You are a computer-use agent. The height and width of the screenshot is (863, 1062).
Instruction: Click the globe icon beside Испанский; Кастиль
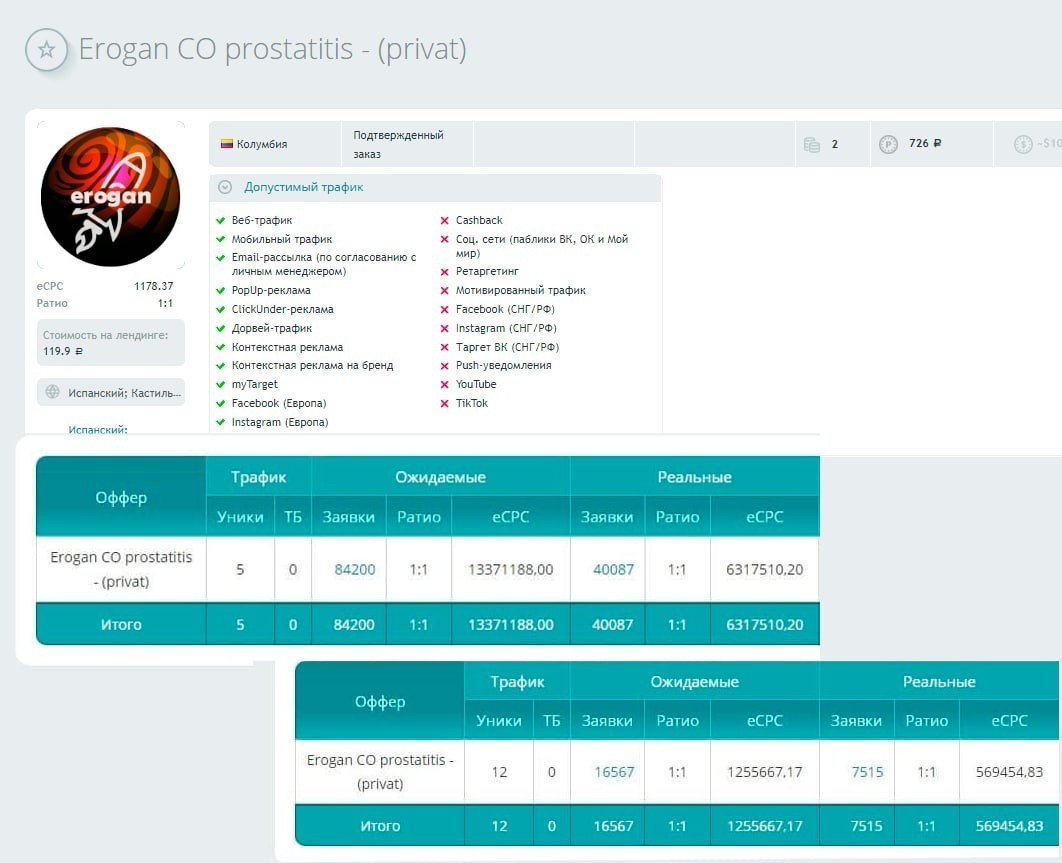point(52,392)
